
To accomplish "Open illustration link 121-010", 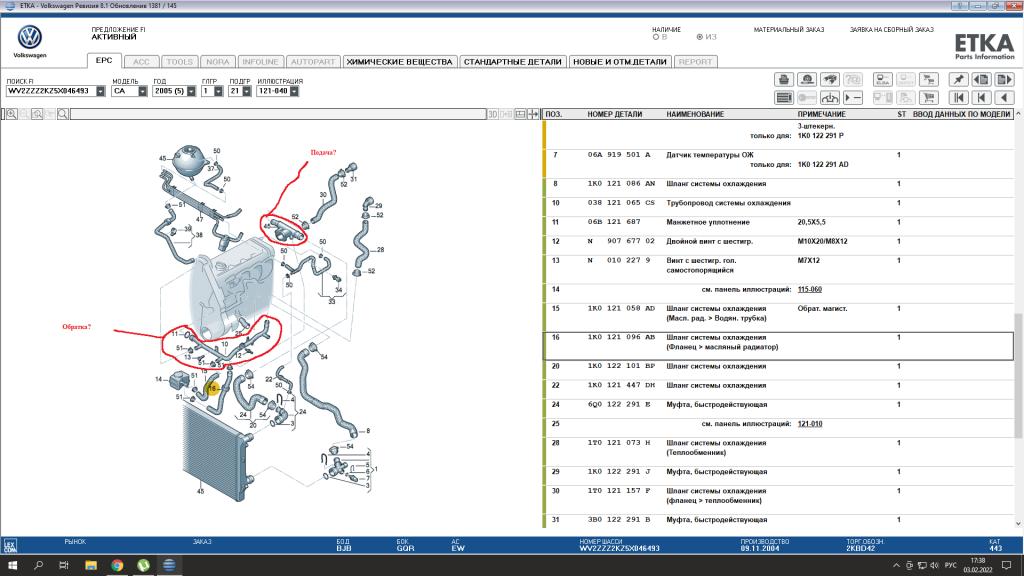I will click(810, 424).
